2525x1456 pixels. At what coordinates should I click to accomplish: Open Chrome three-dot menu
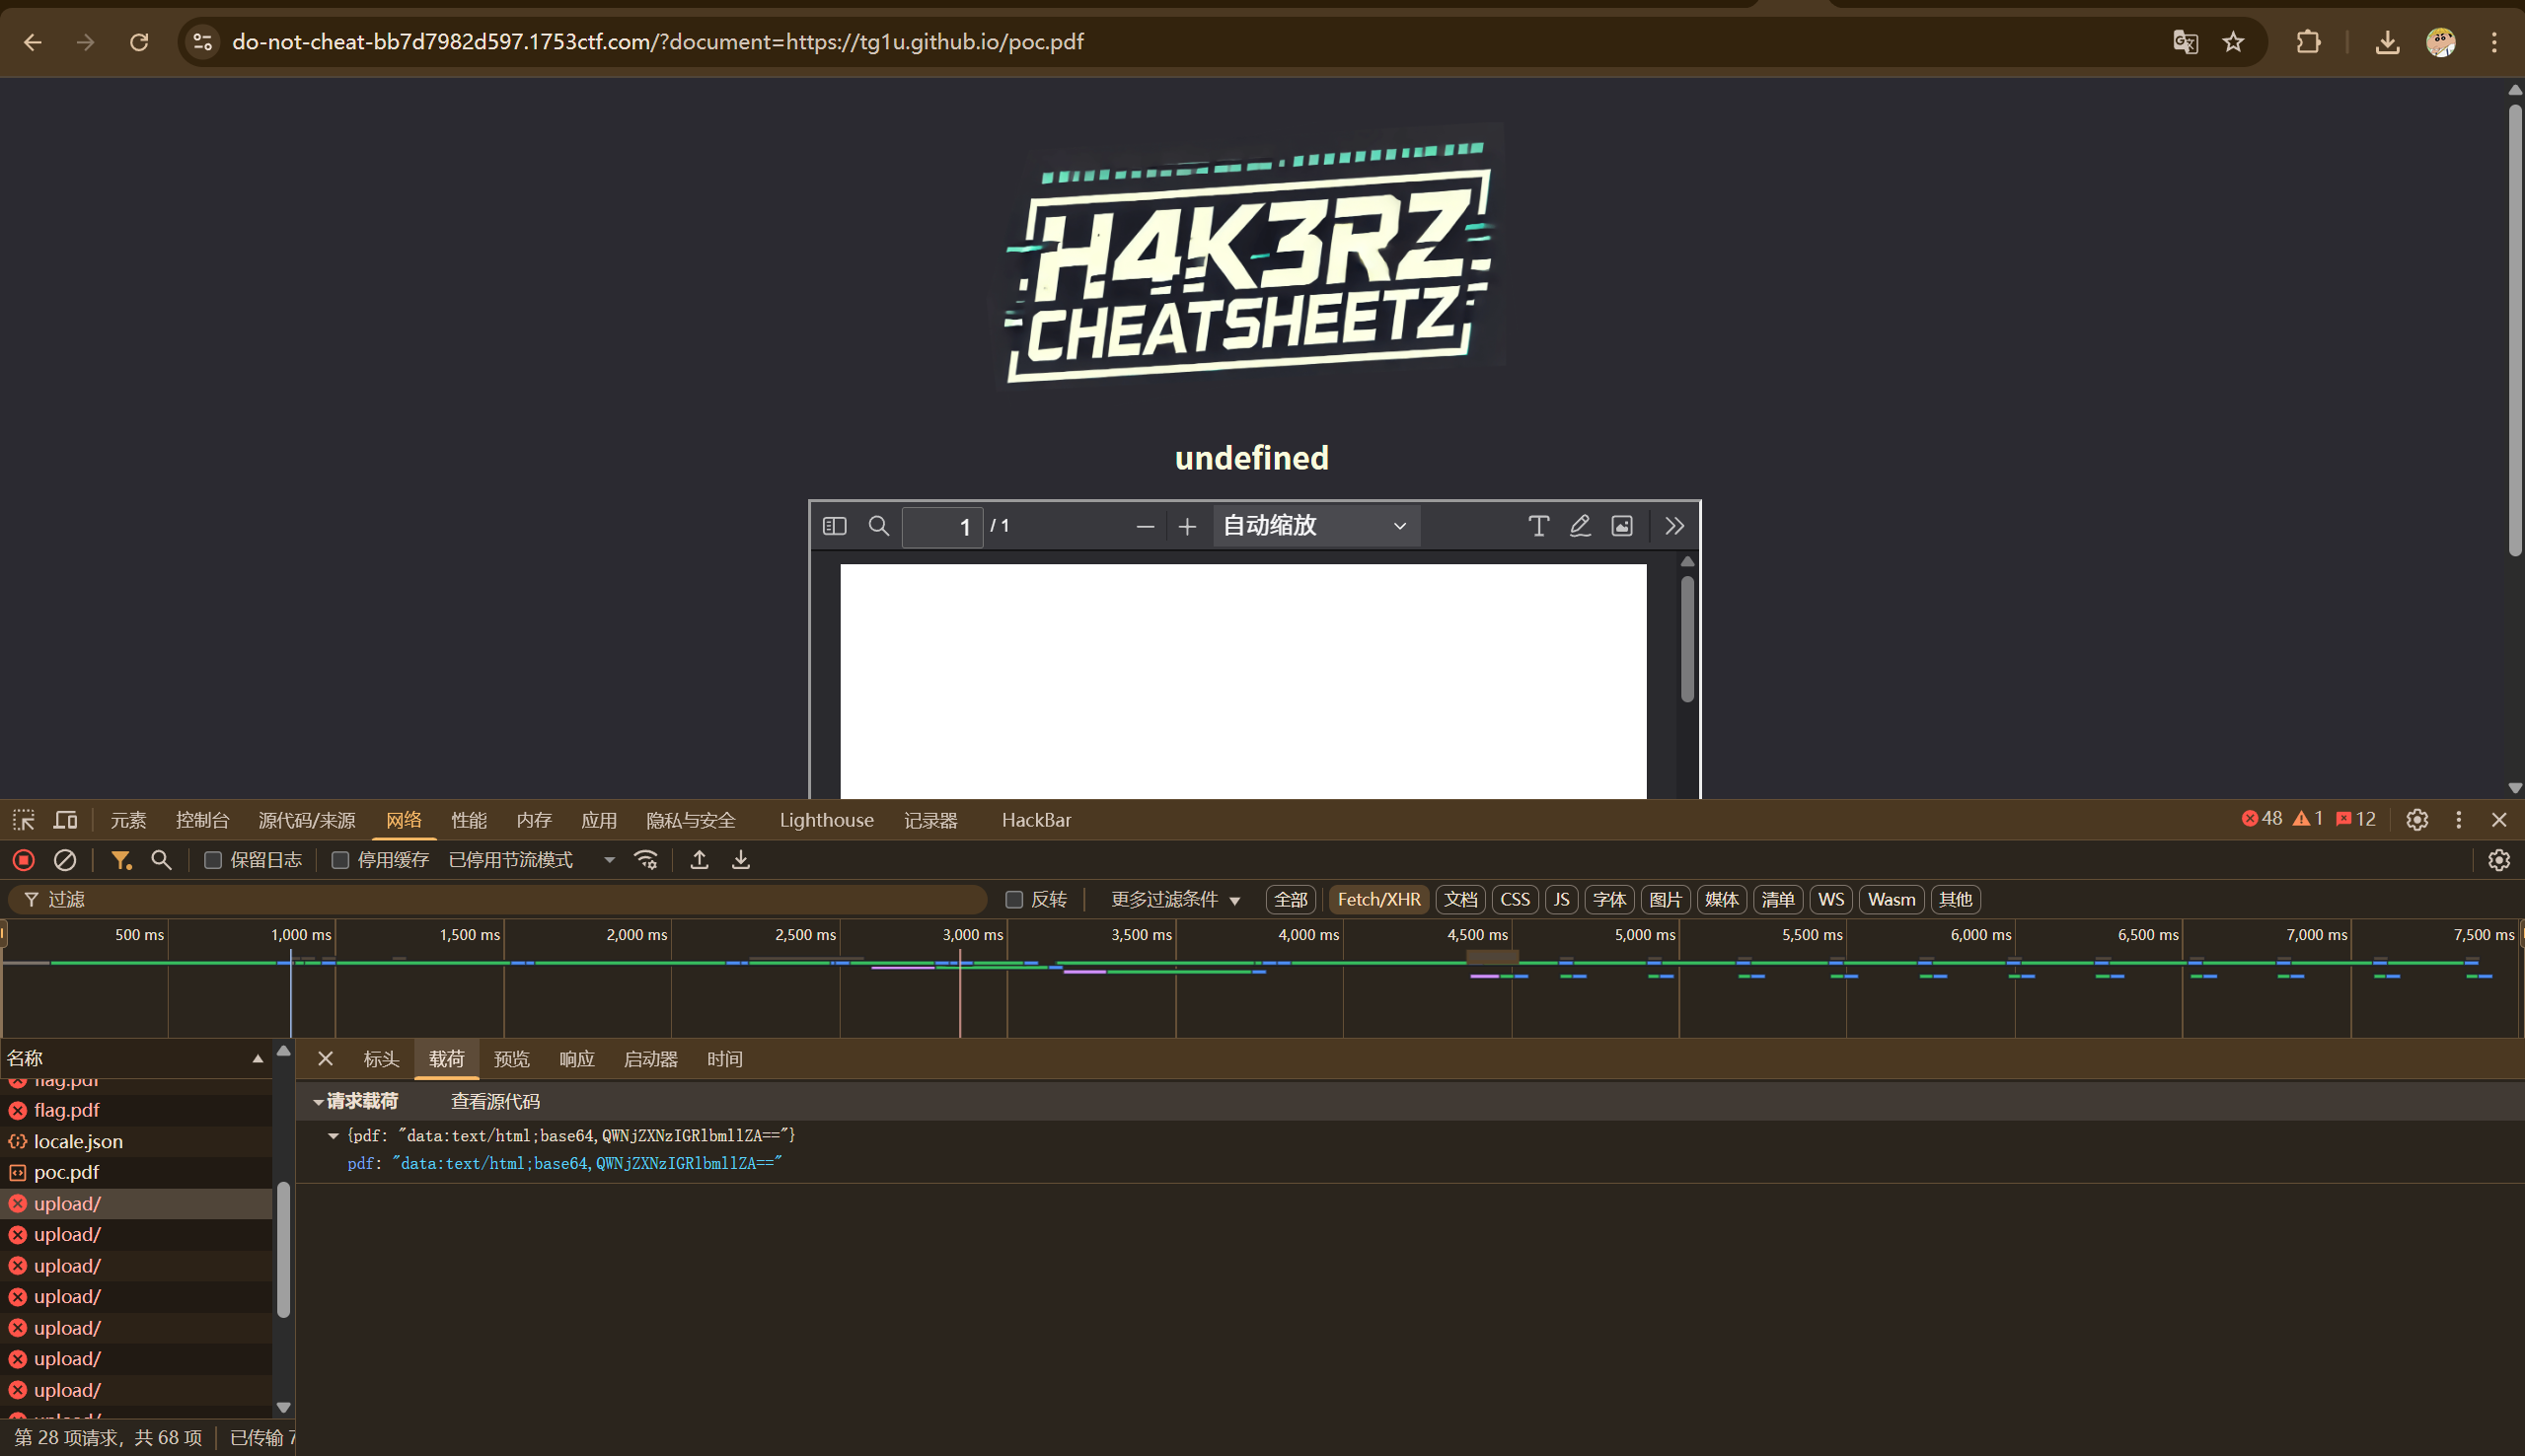coord(2493,42)
